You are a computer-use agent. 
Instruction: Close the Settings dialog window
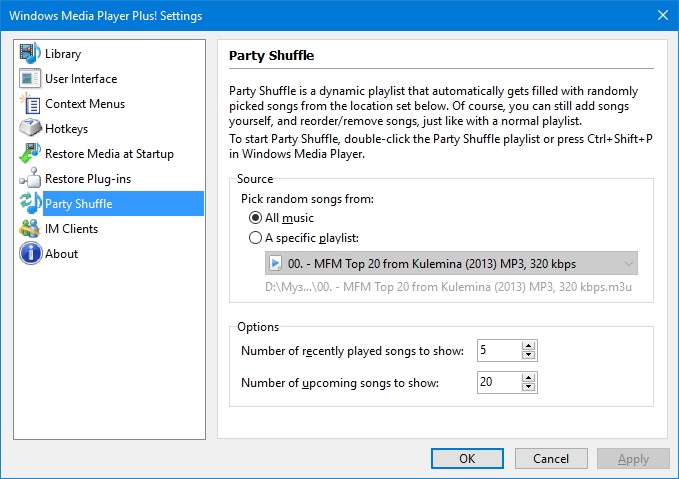click(x=663, y=15)
